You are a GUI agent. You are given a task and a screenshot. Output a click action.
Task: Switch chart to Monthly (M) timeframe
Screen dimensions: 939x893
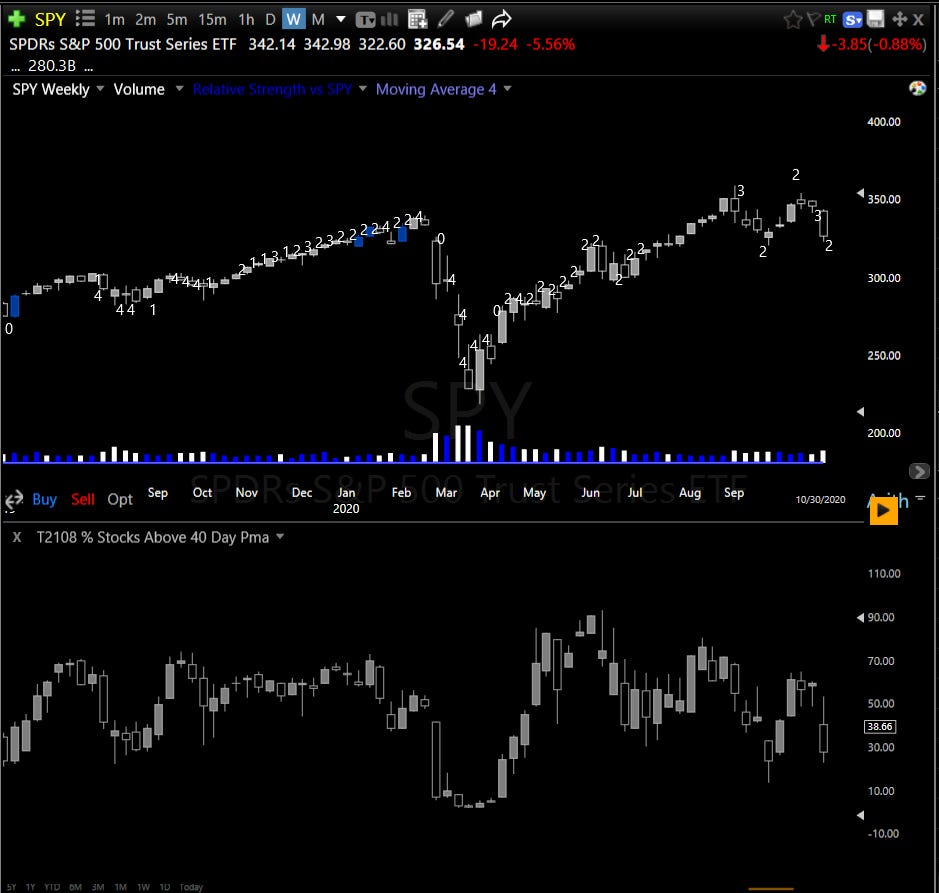click(318, 20)
